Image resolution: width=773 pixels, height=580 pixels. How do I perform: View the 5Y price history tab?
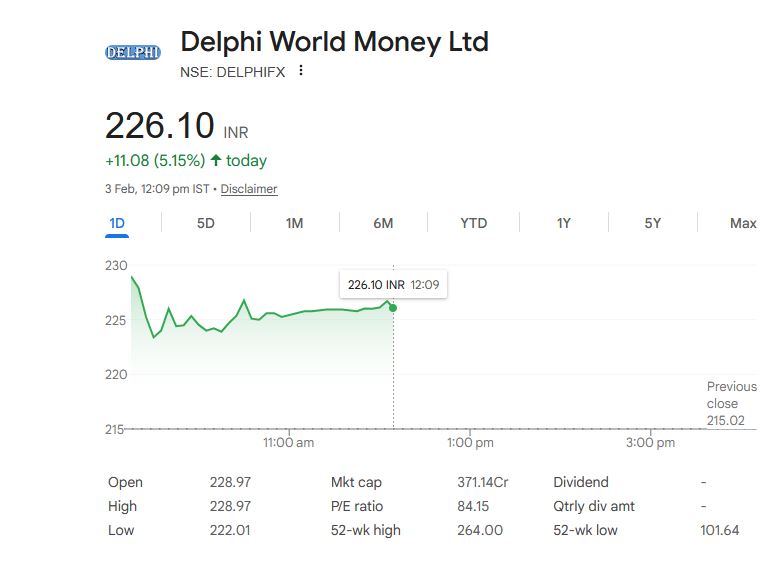click(652, 223)
